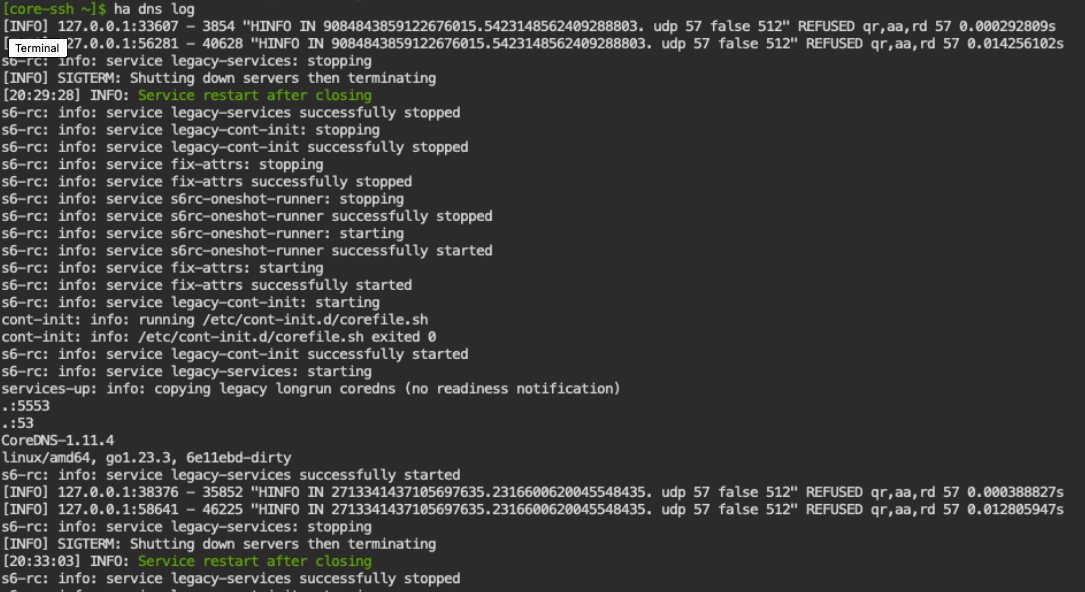Click the green restart message at 20:29:28

coord(254,95)
